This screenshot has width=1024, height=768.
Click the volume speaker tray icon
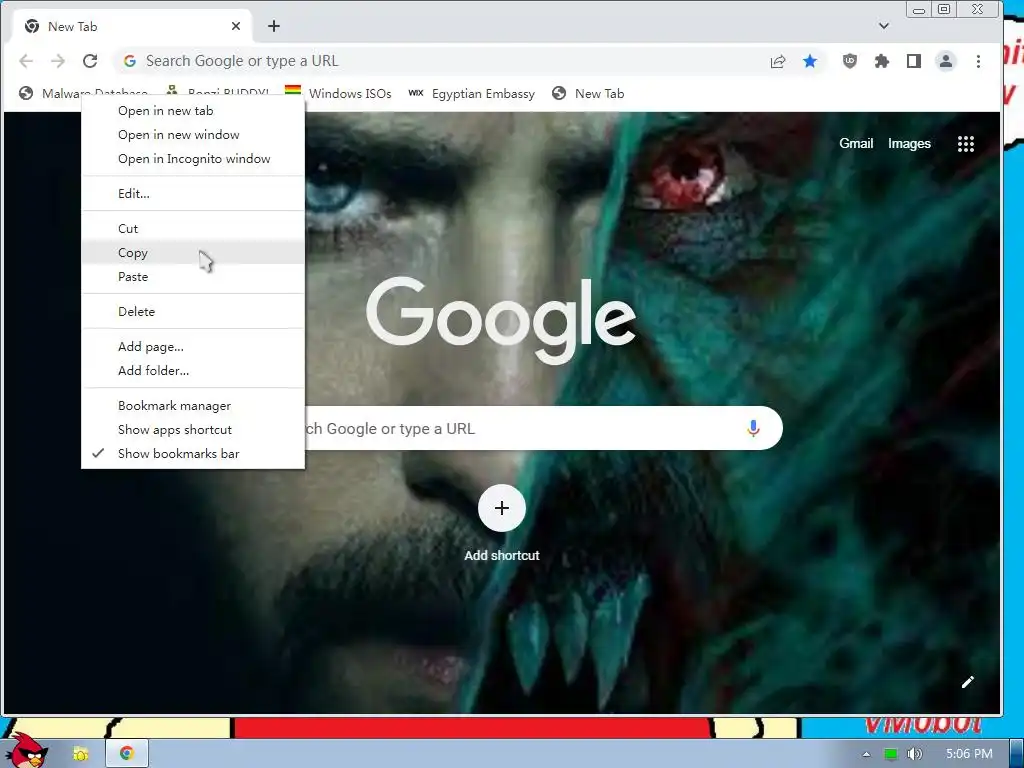(914, 754)
